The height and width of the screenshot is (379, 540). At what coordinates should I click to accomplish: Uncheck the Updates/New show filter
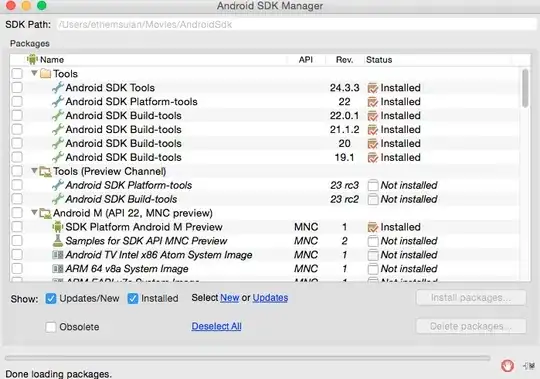click(x=51, y=298)
